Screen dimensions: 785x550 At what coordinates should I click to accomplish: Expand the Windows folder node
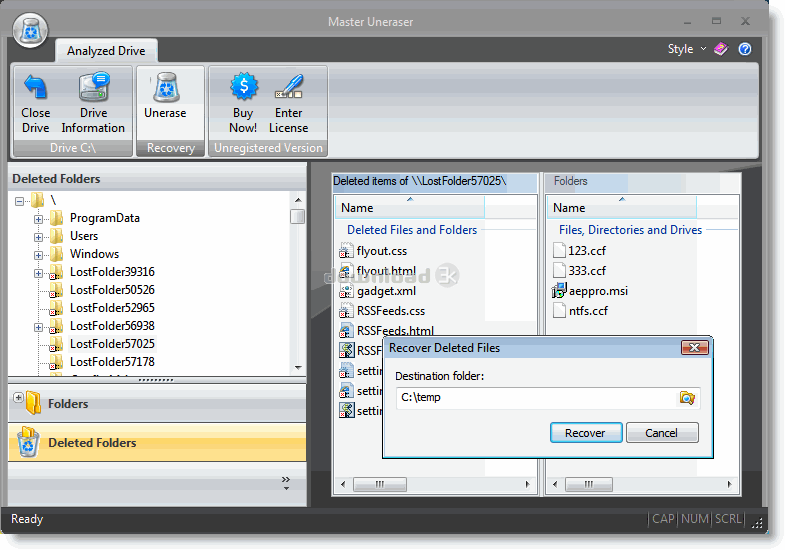tap(38, 255)
